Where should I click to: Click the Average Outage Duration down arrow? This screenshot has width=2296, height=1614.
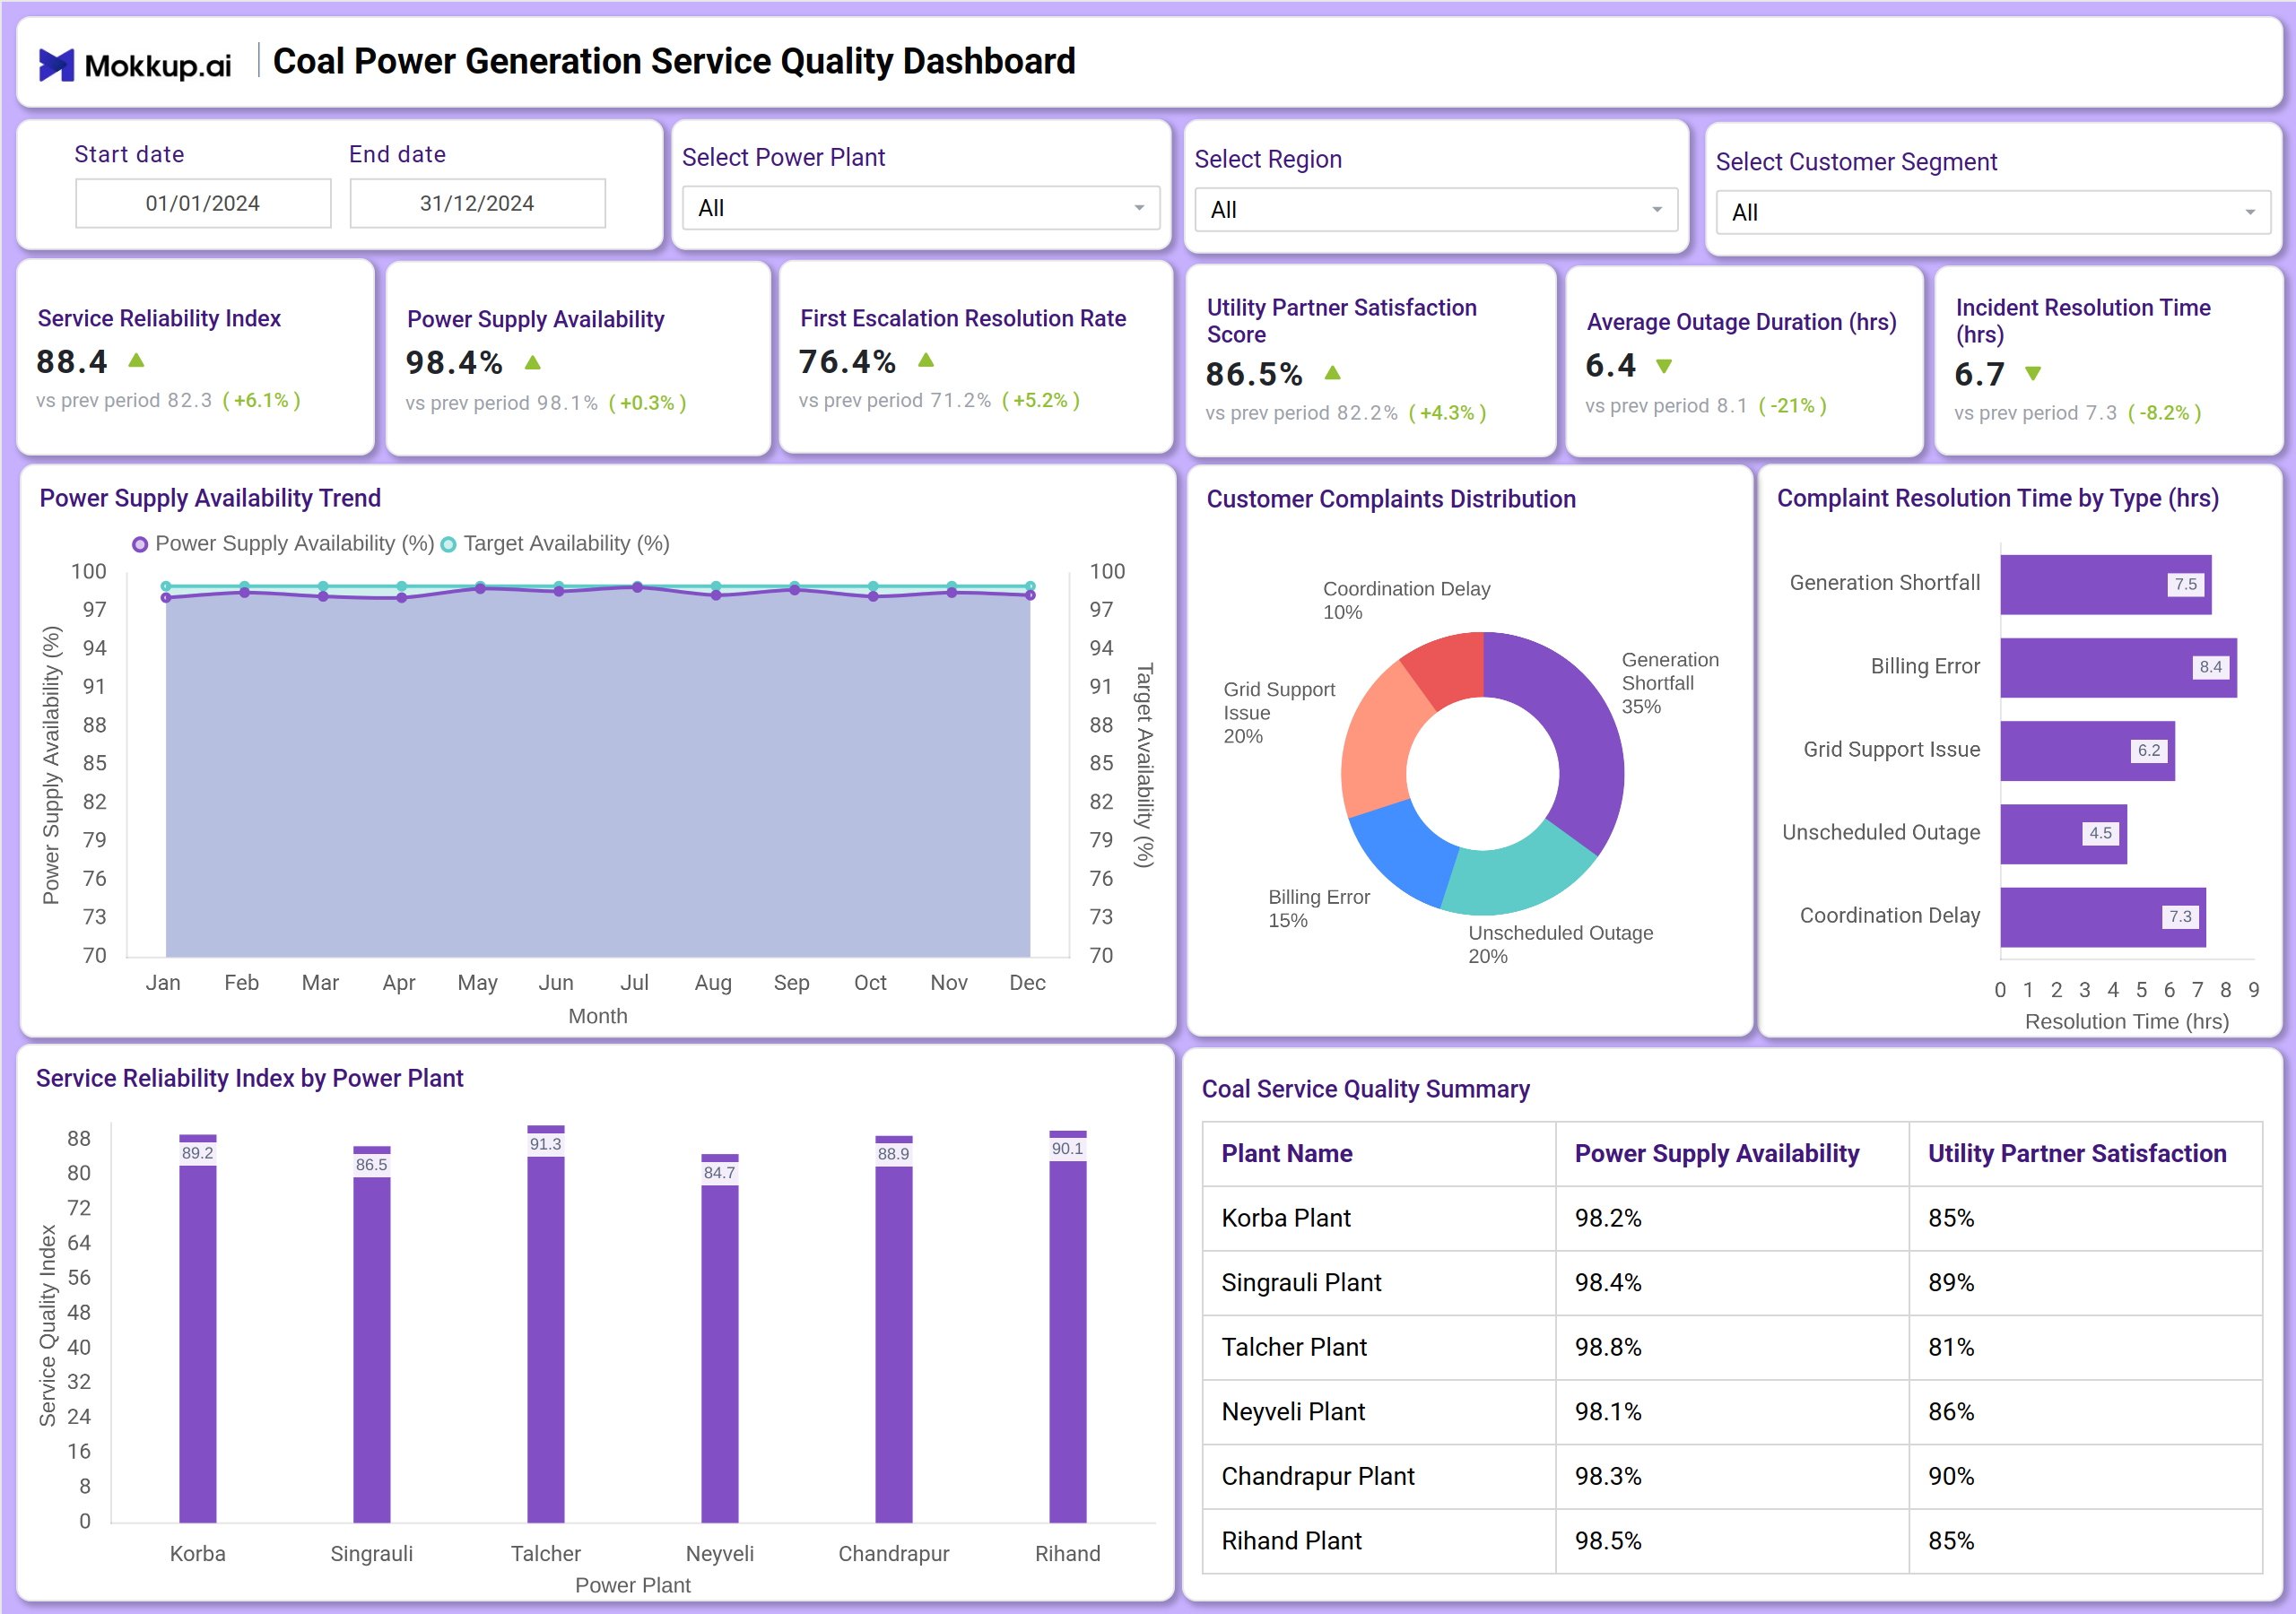1664,366
